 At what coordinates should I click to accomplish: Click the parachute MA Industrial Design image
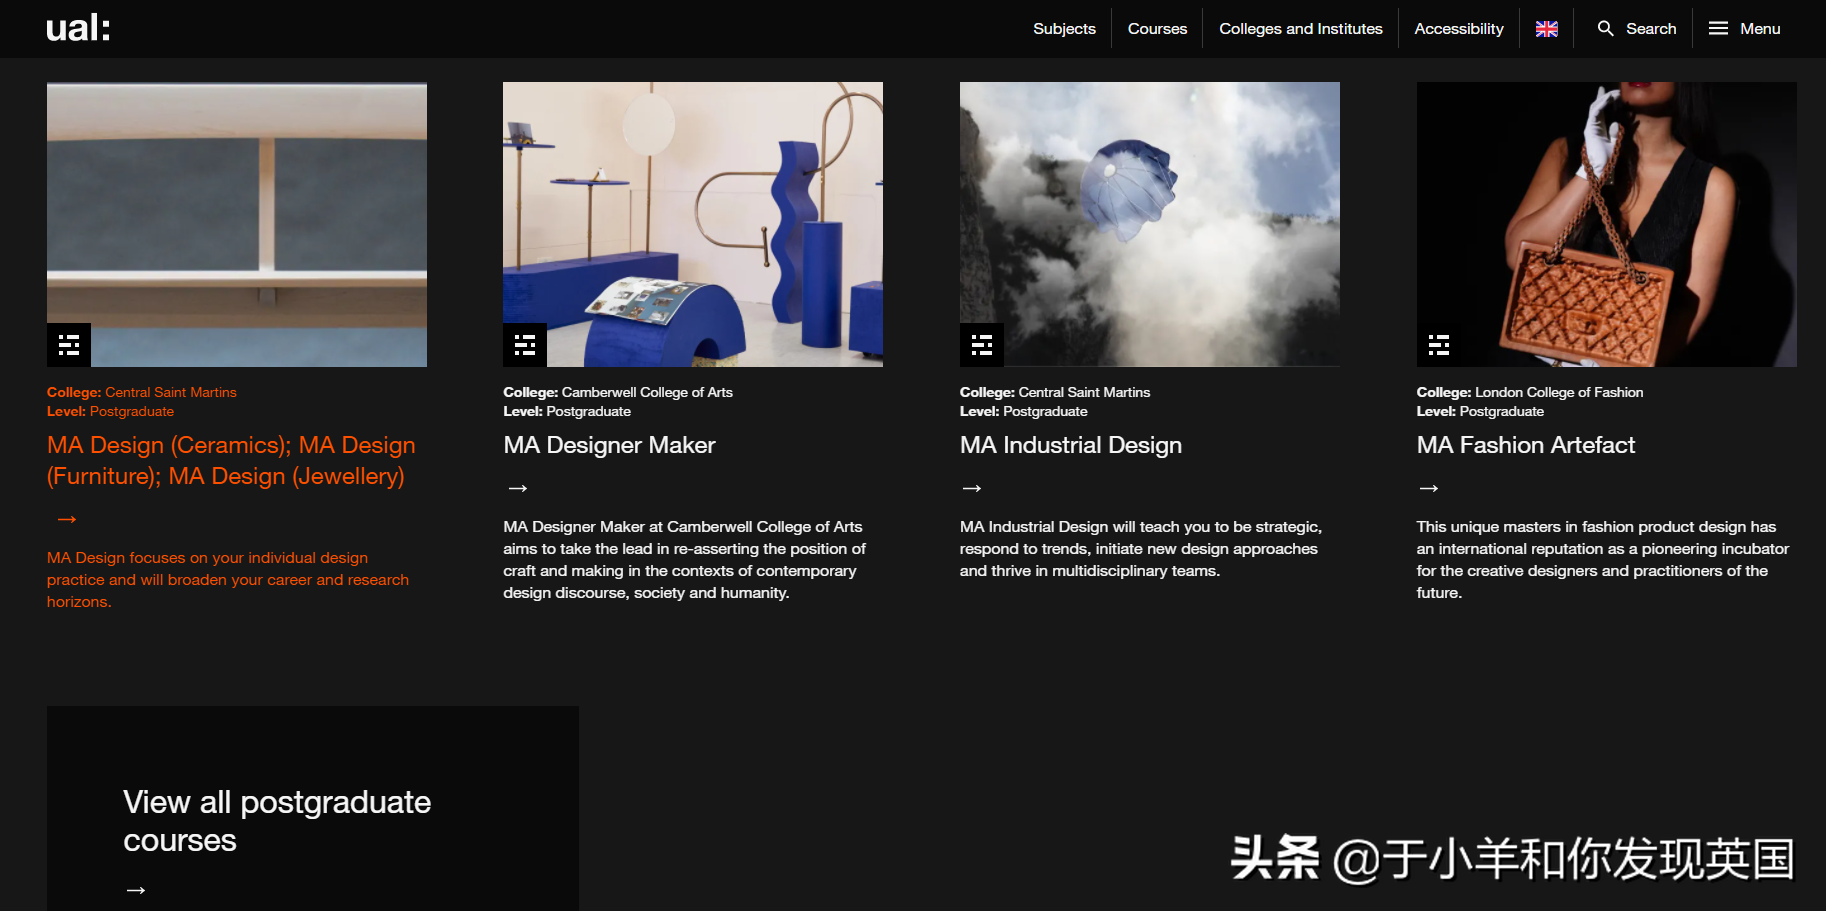point(1149,224)
